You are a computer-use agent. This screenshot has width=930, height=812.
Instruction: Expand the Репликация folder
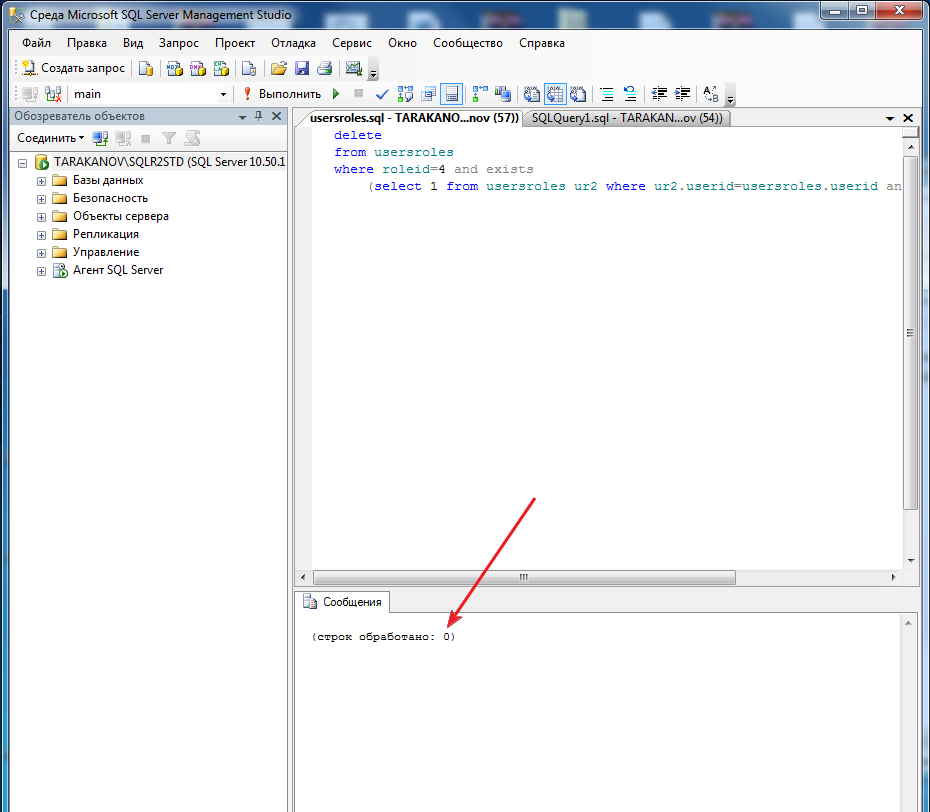[x=42, y=235]
